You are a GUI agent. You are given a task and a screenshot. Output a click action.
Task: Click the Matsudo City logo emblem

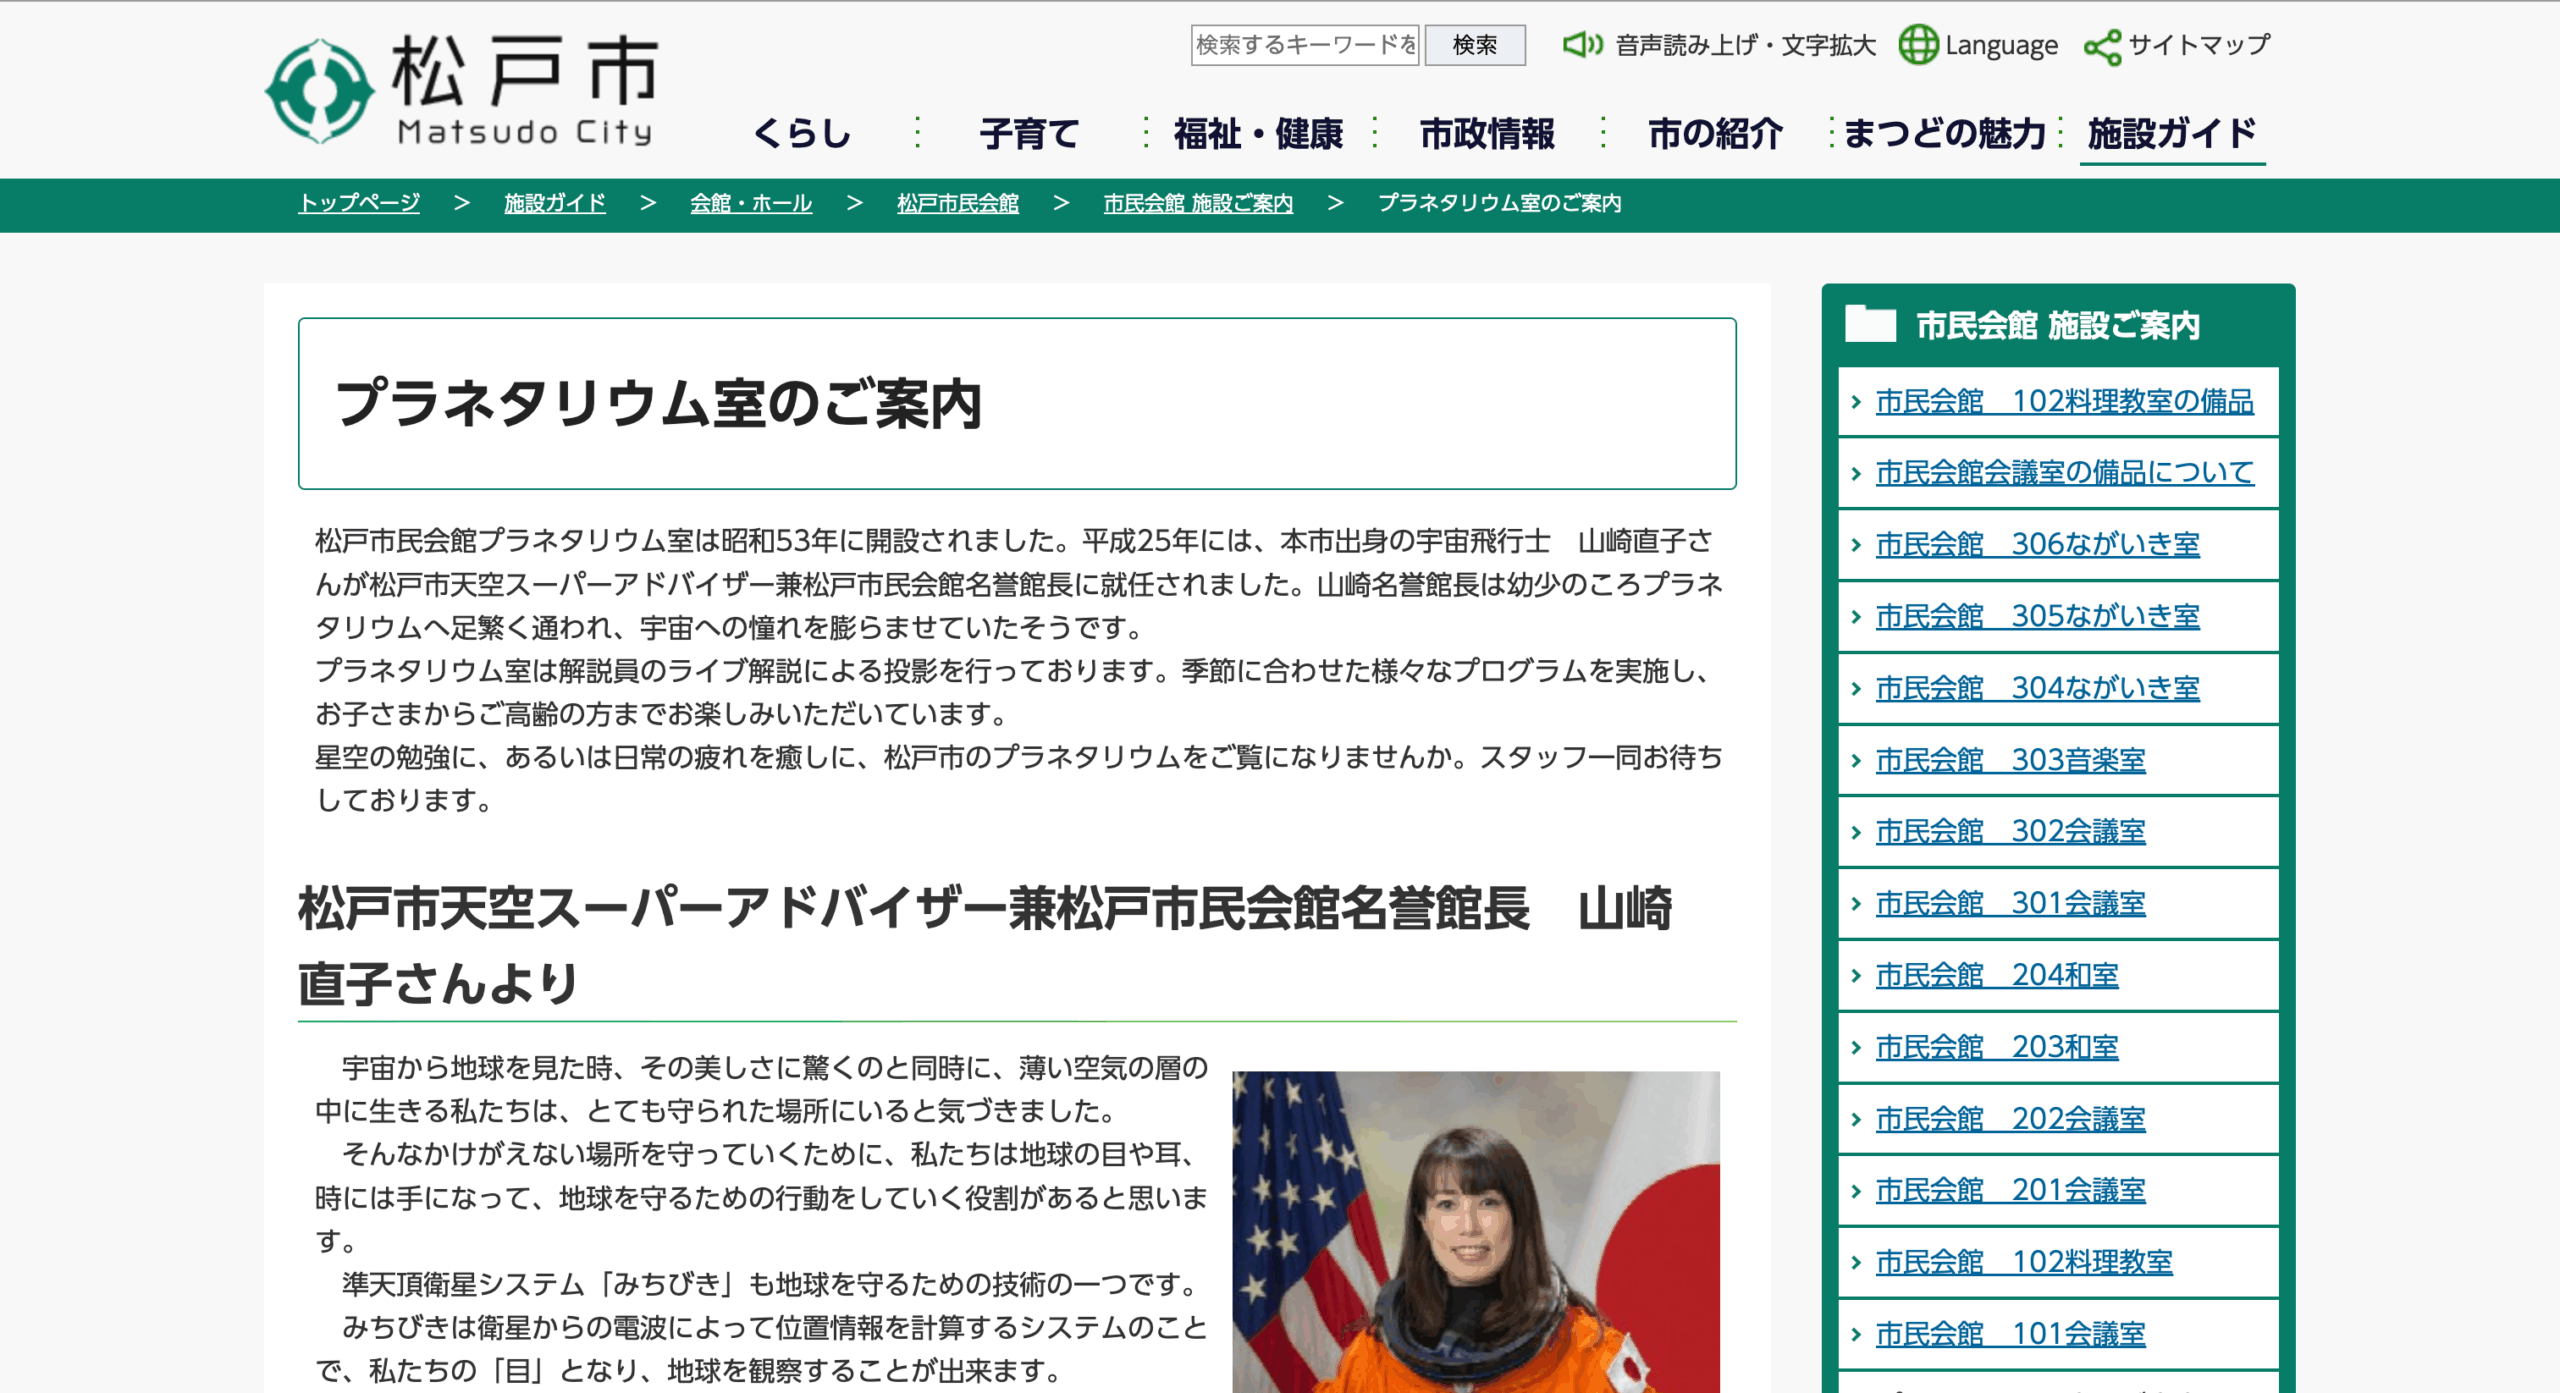click(x=319, y=90)
